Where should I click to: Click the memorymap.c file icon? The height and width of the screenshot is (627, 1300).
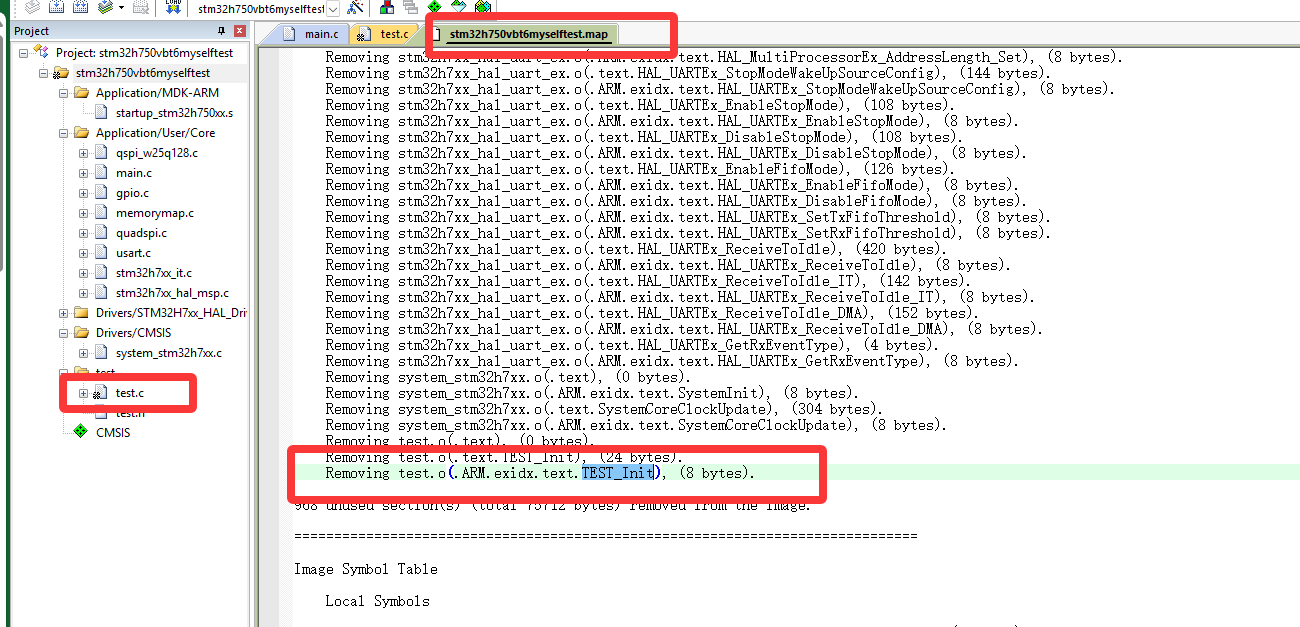(x=100, y=213)
